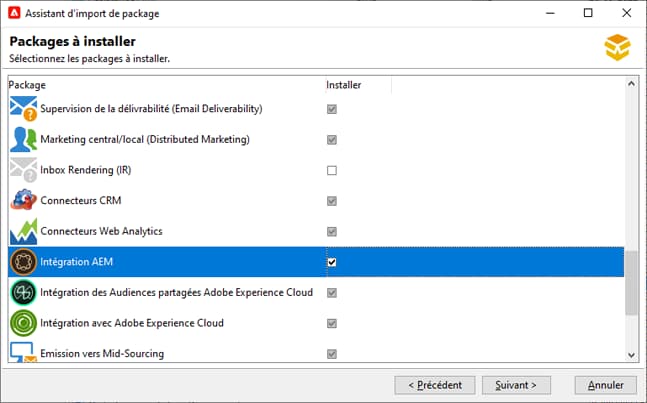Enable install checkbox for Inbox Rendering (IR)
The image size is (647, 403).
(x=332, y=170)
